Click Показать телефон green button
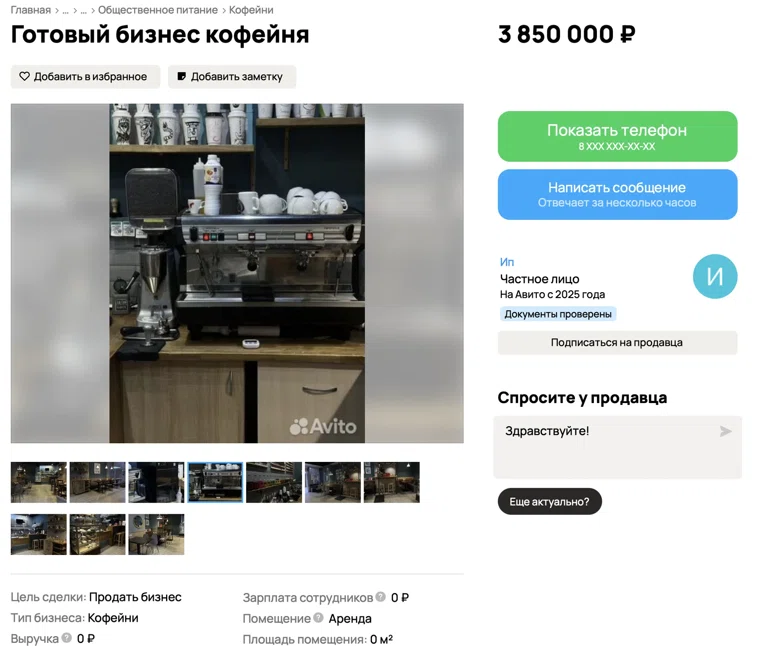The image size is (760, 646). click(618, 136)
